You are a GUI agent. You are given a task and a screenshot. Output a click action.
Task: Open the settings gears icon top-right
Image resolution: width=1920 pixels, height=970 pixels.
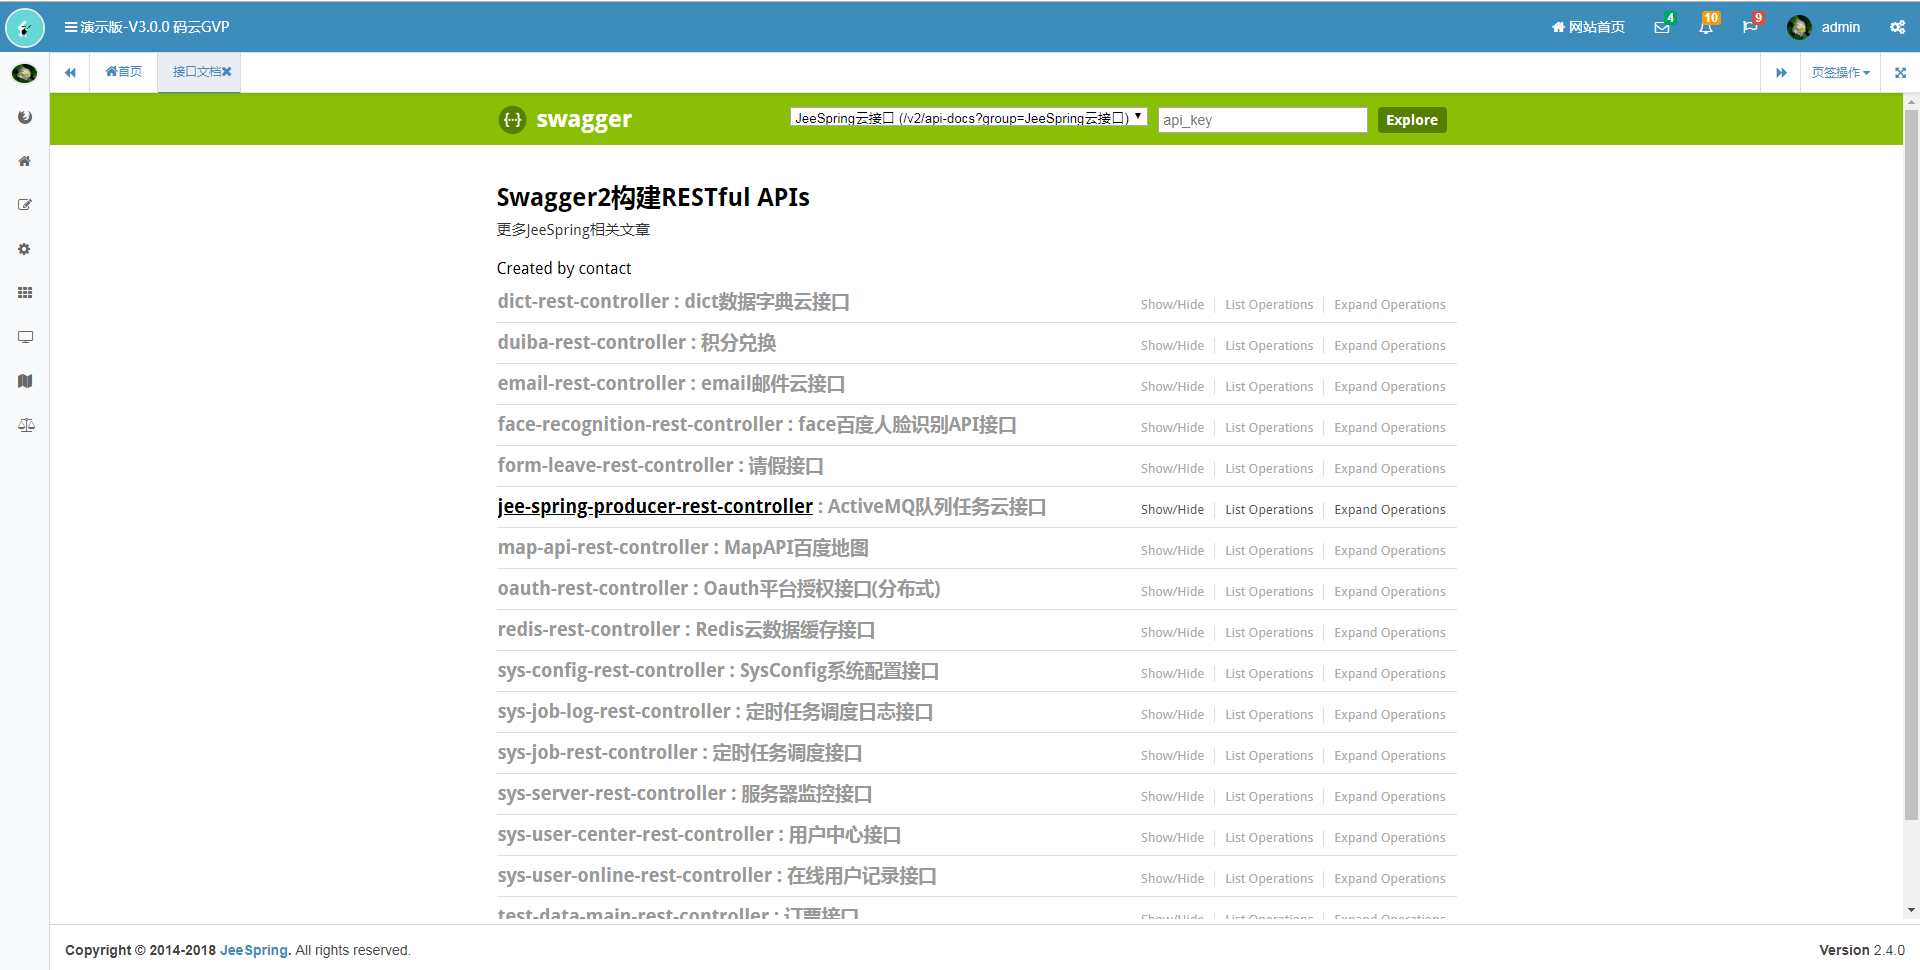click(1897, 27)
